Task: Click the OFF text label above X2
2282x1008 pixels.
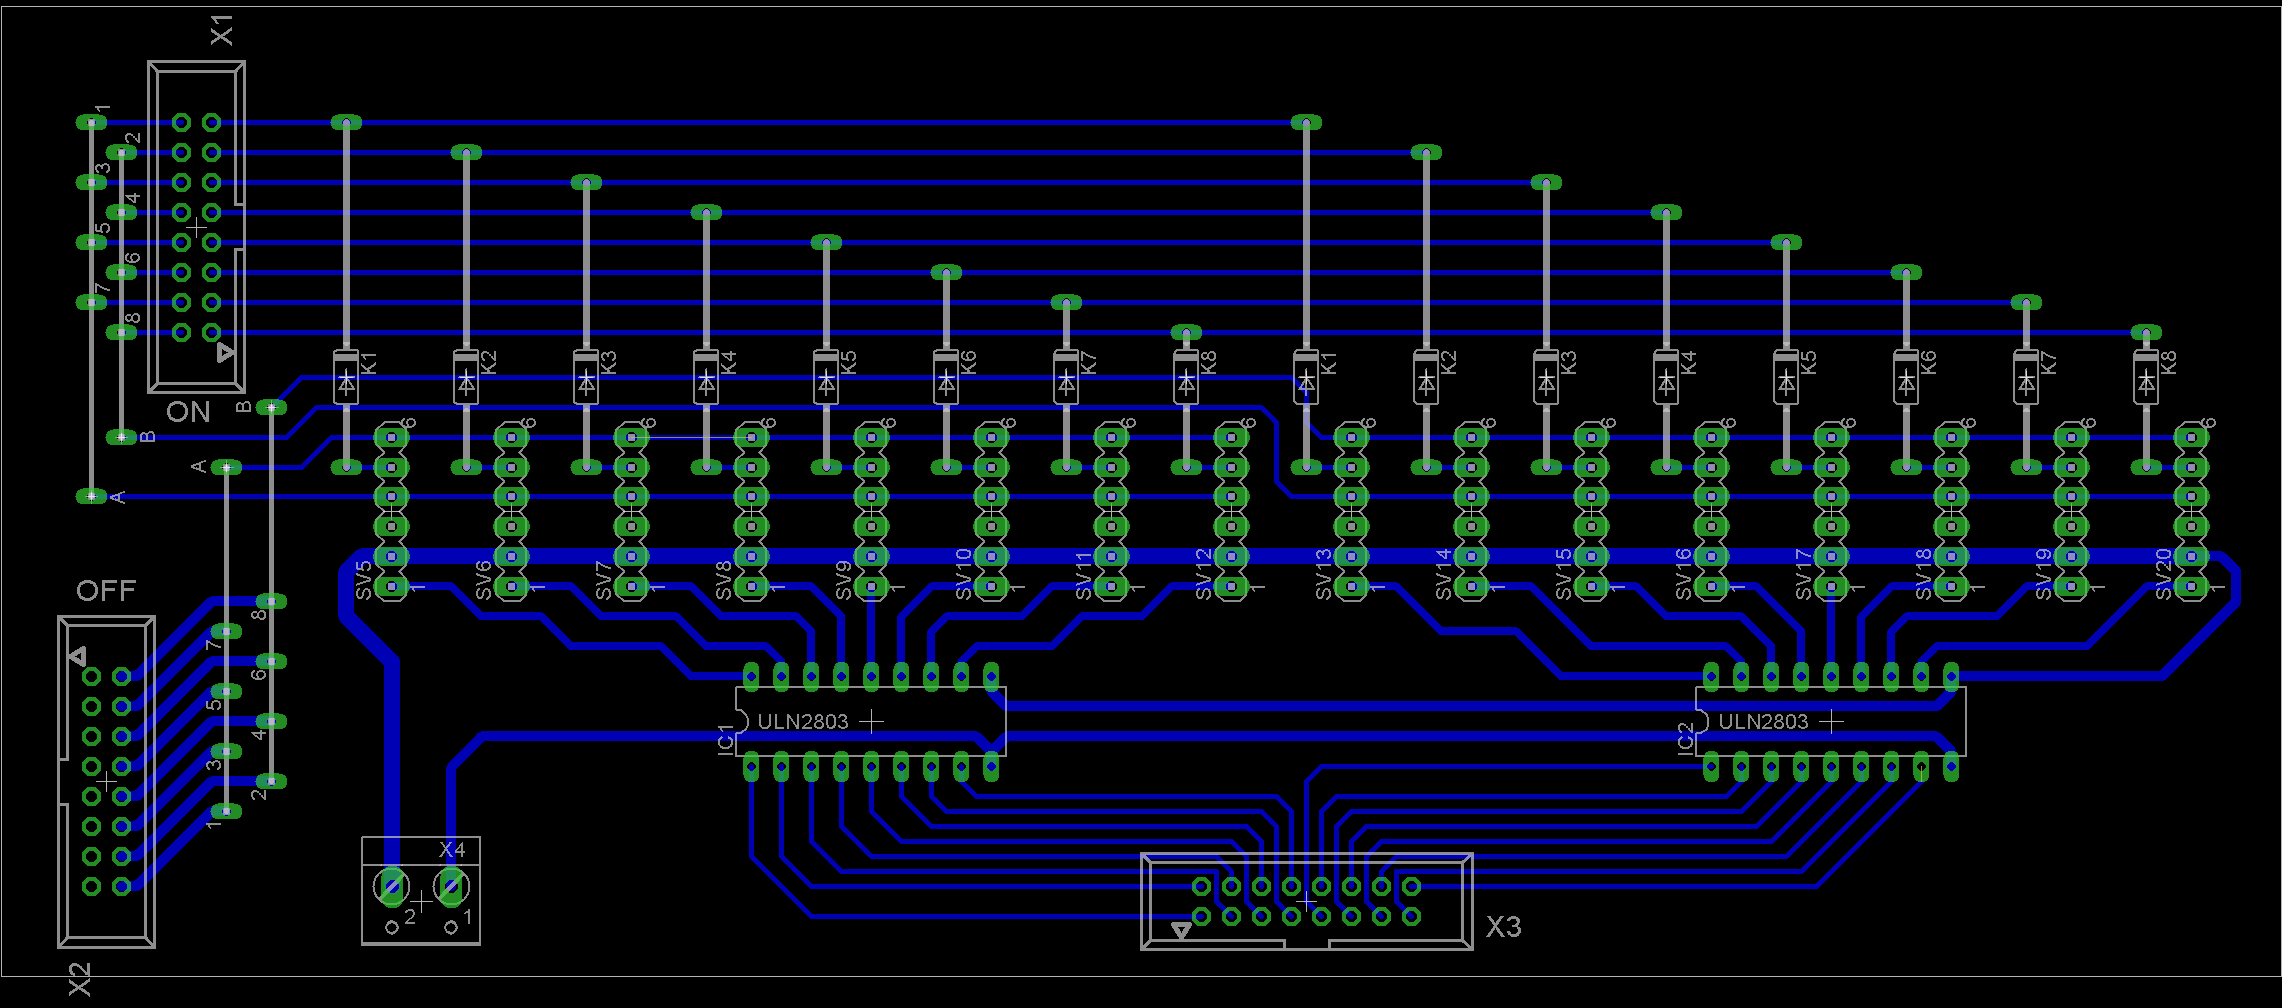Action: click(106, 591)
